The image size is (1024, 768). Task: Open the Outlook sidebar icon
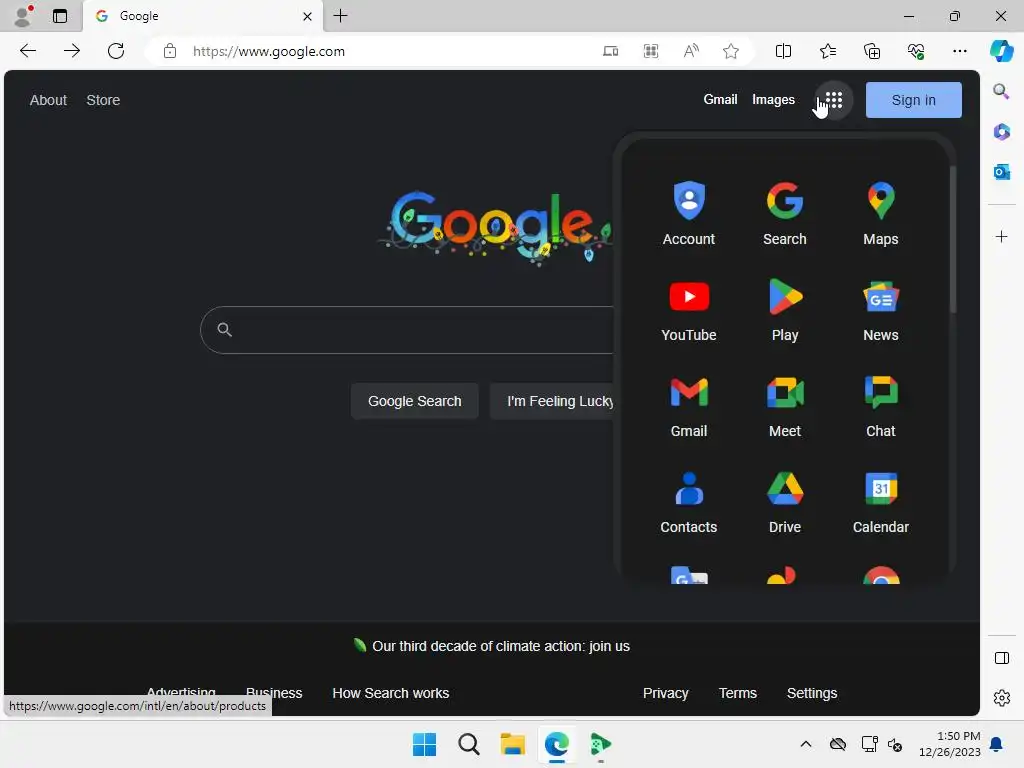point(1001,172)
